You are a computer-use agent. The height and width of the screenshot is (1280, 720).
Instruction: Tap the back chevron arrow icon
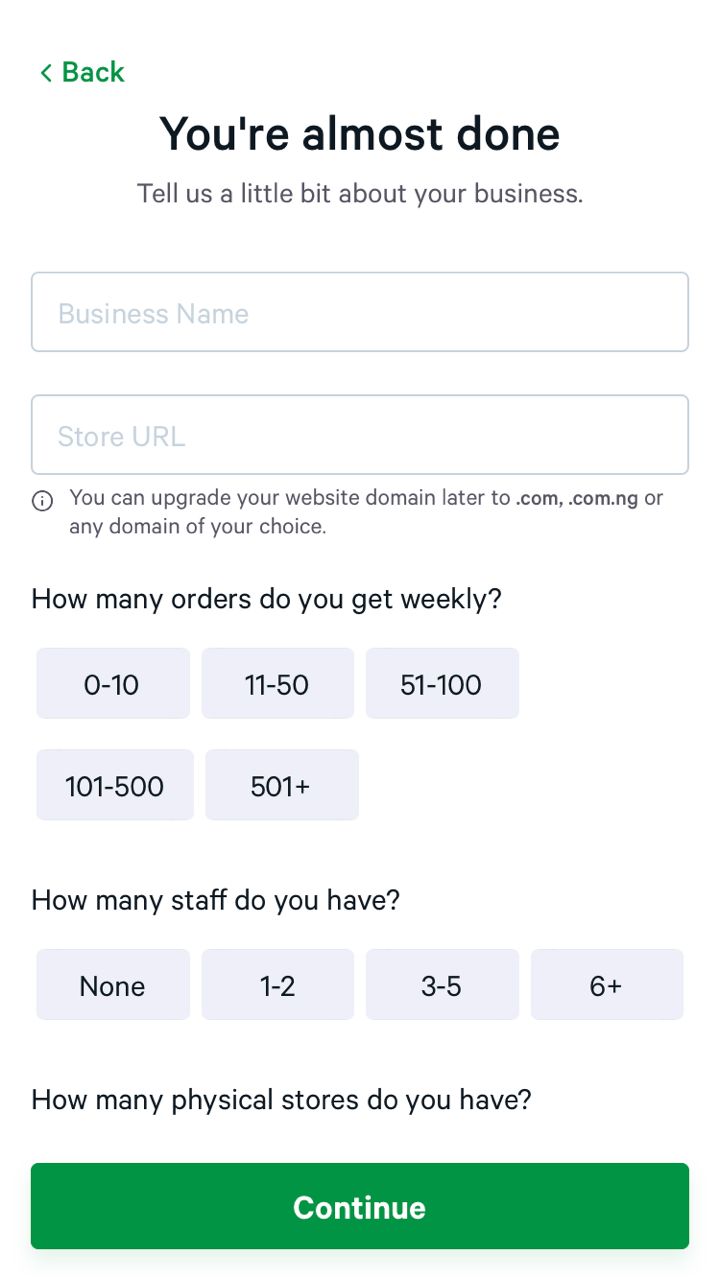(x=46, y=73)
